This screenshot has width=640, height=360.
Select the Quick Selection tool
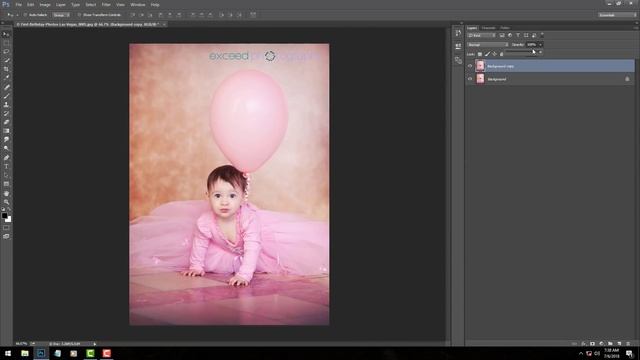(x=6, y=60)
